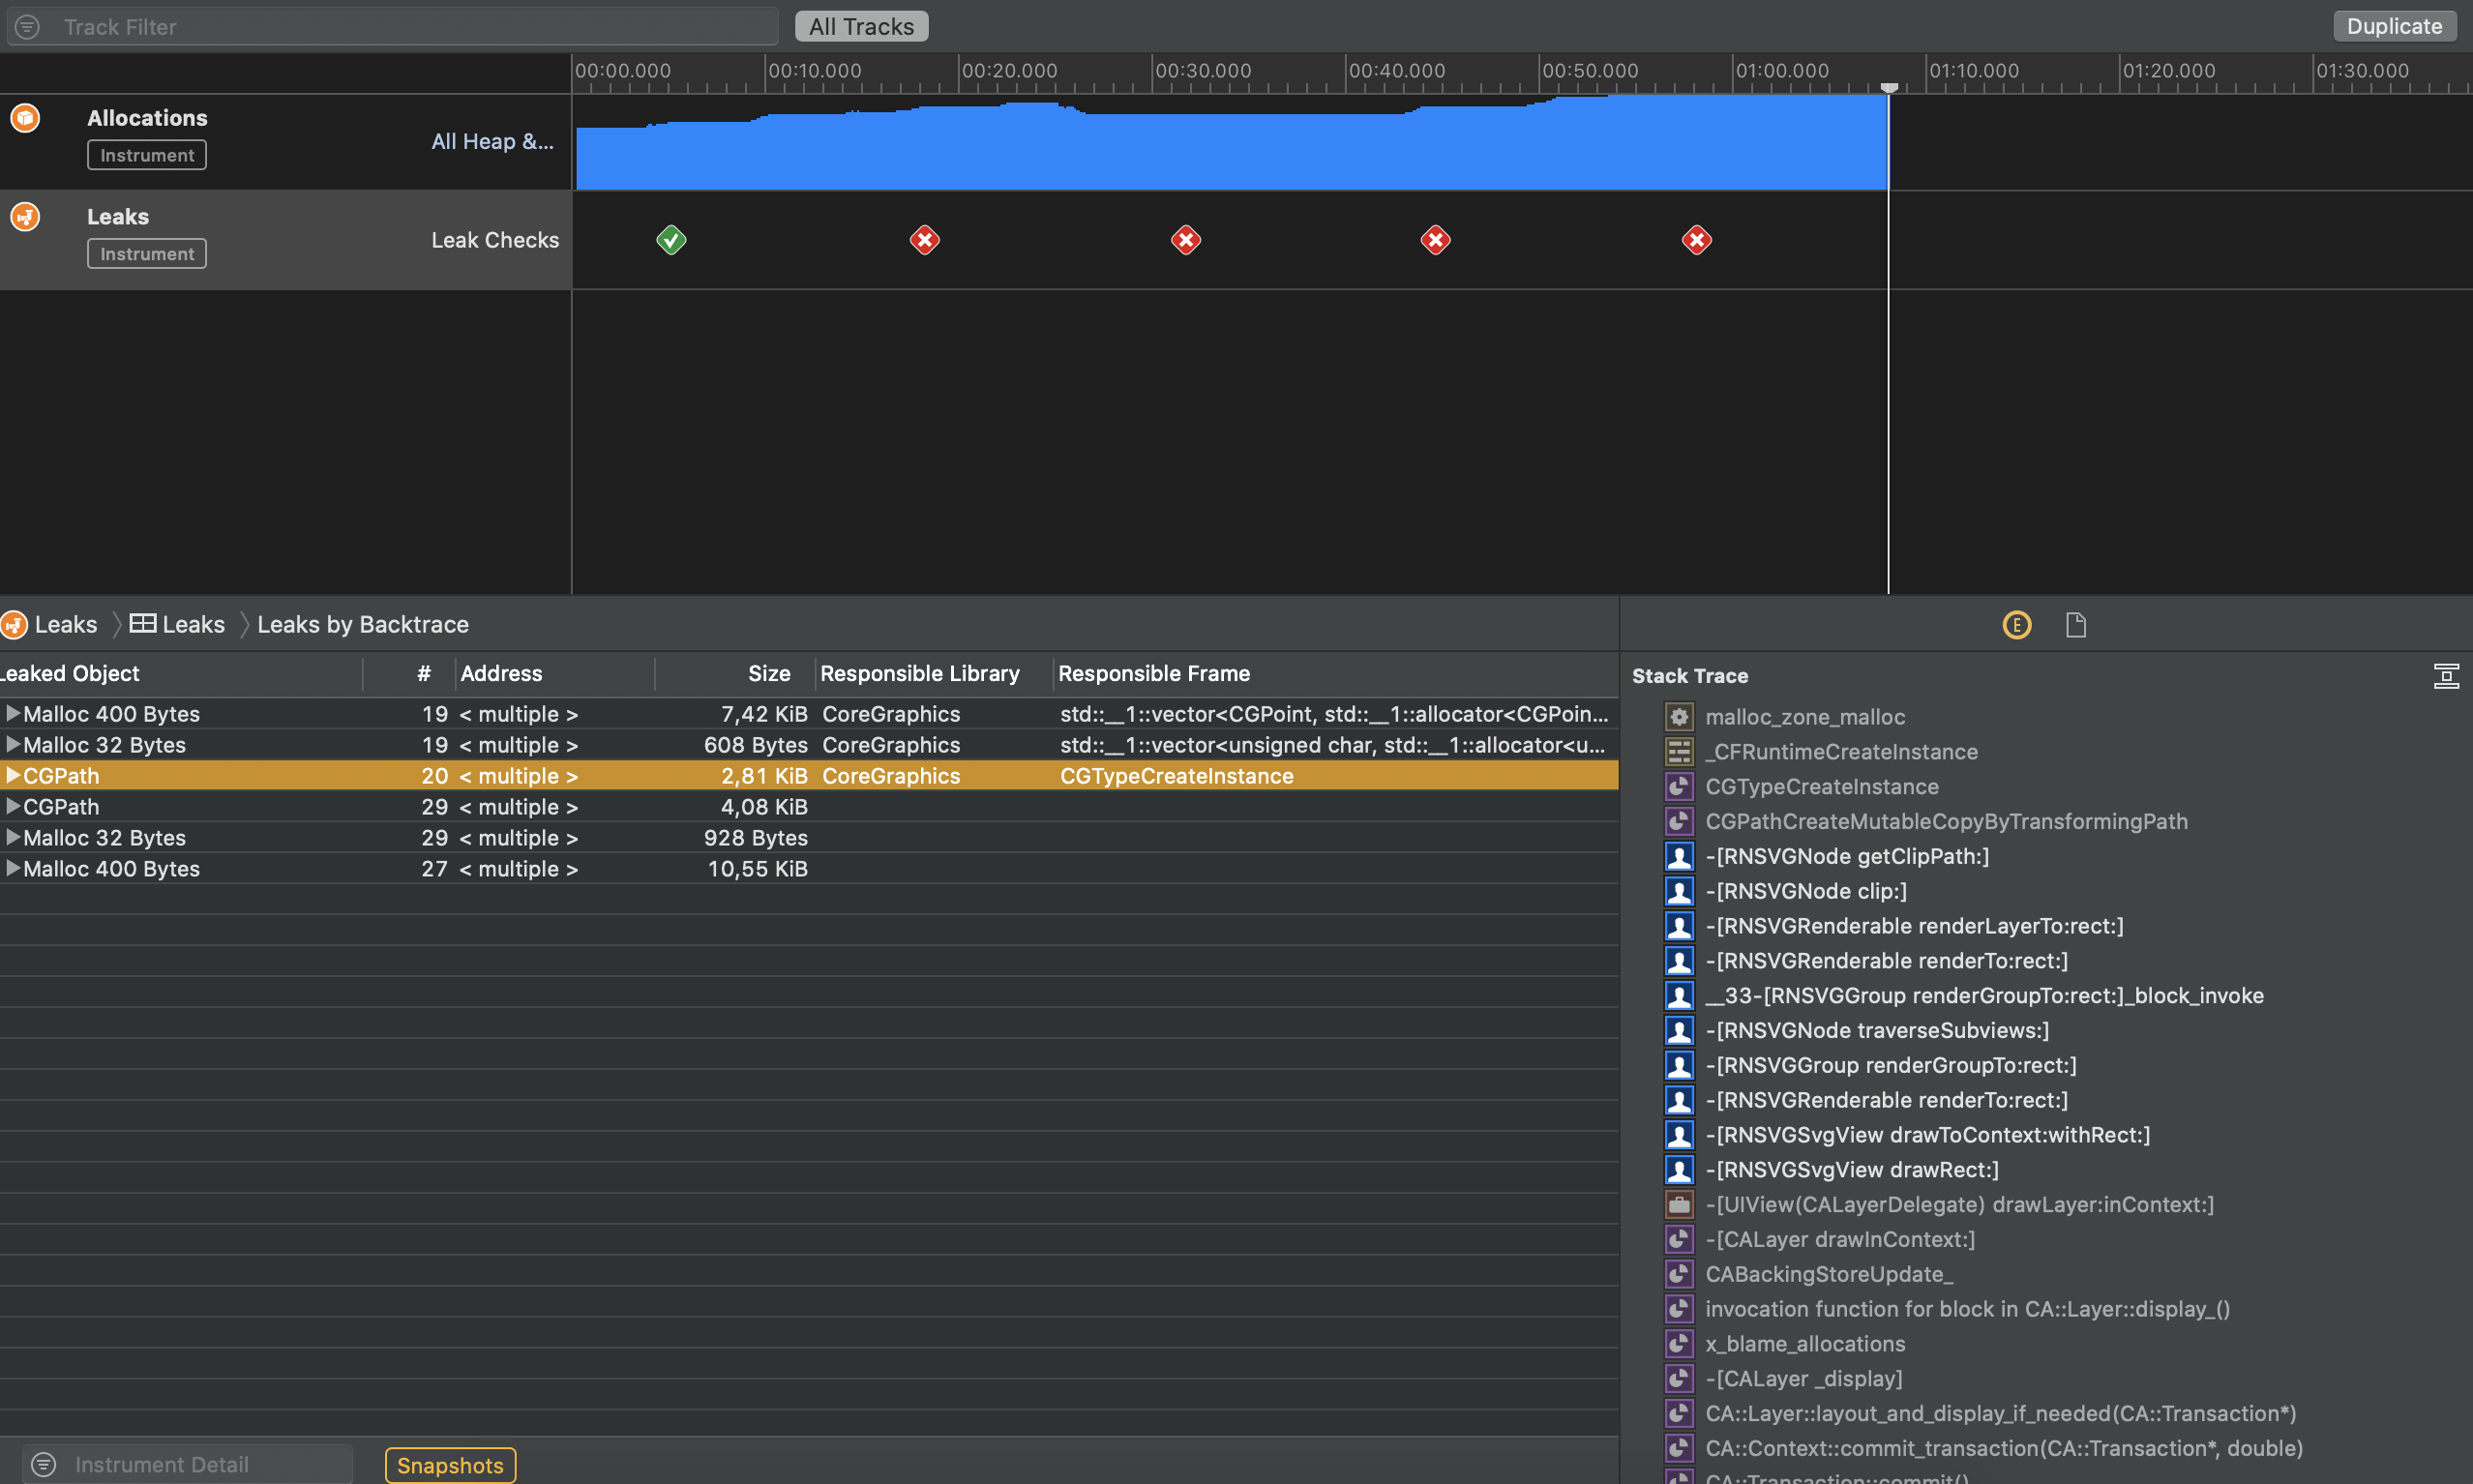This screenshot has height=1484, width=2473.
Task: Click the filter icon in Track Filter field
Action: [x=27, y=26]
